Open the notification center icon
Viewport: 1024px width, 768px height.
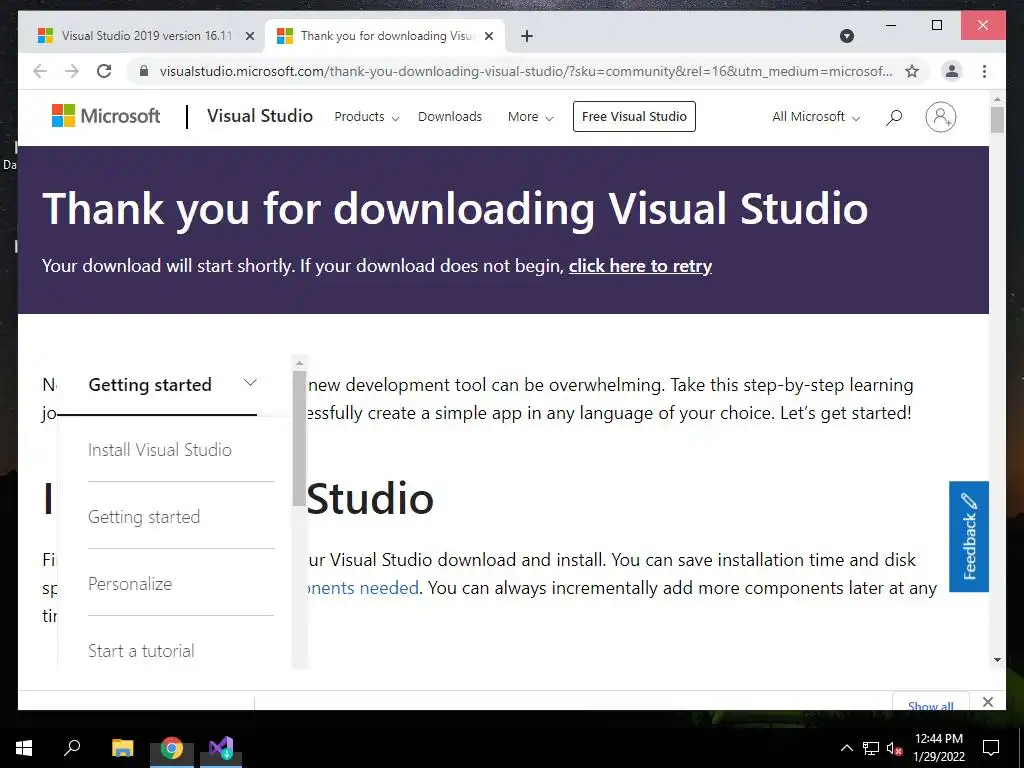point(991,748)
